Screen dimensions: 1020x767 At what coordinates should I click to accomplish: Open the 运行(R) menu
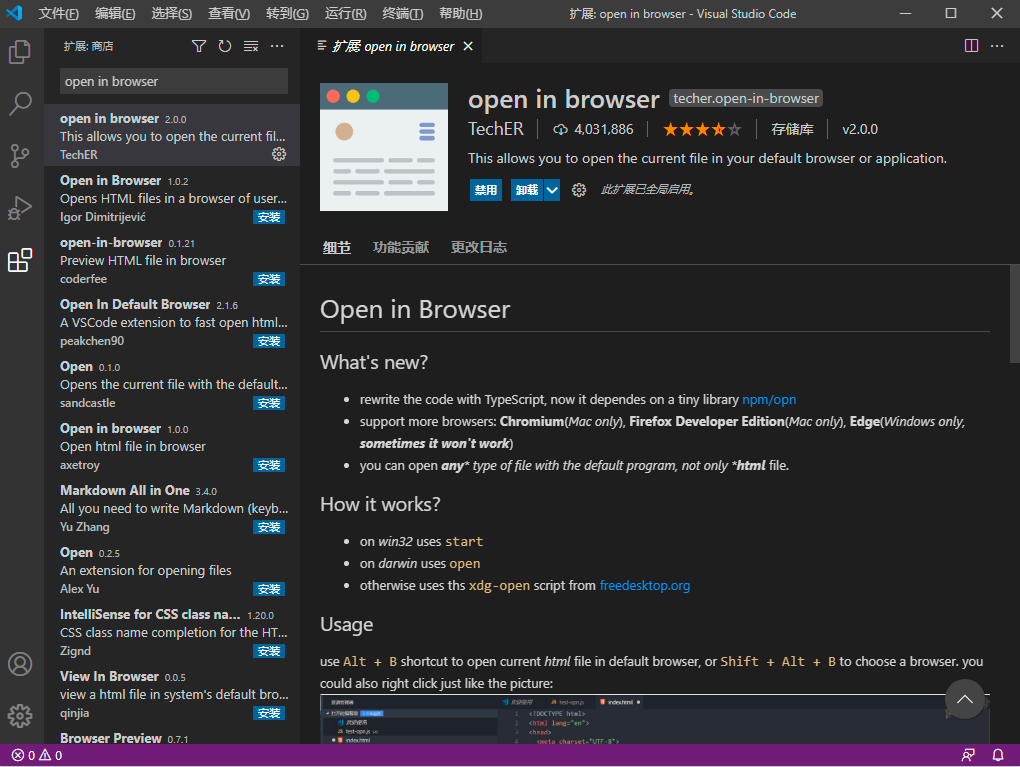[345, 14]
